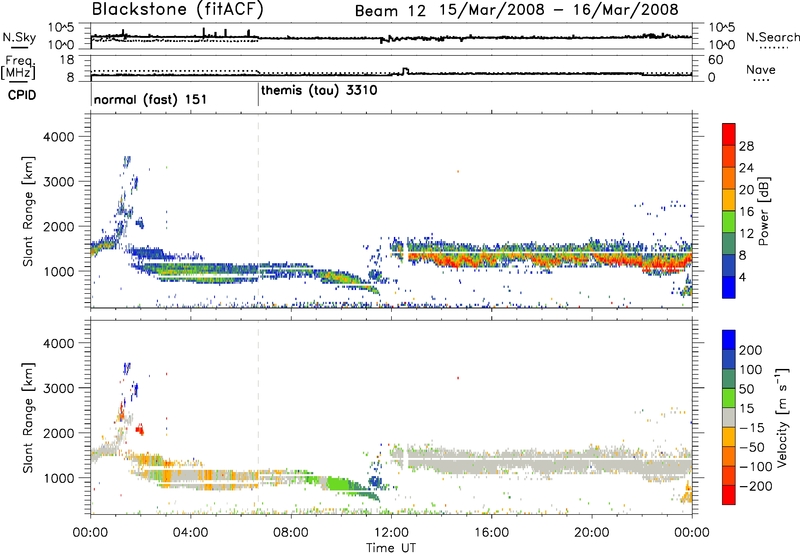Click the 'Velocity [m s-1]' color bar label

coord(781,417)
